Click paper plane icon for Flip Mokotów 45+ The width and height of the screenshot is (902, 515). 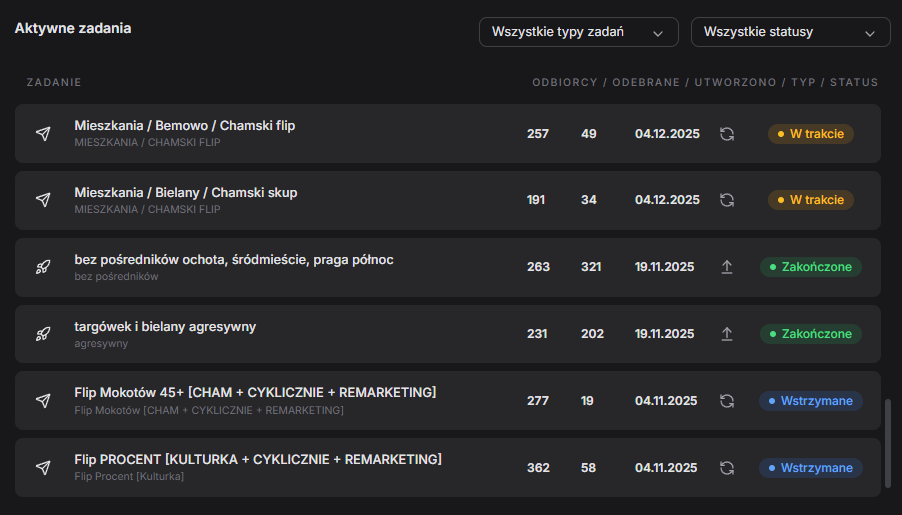pyautogui.click(x=43, y=401)
